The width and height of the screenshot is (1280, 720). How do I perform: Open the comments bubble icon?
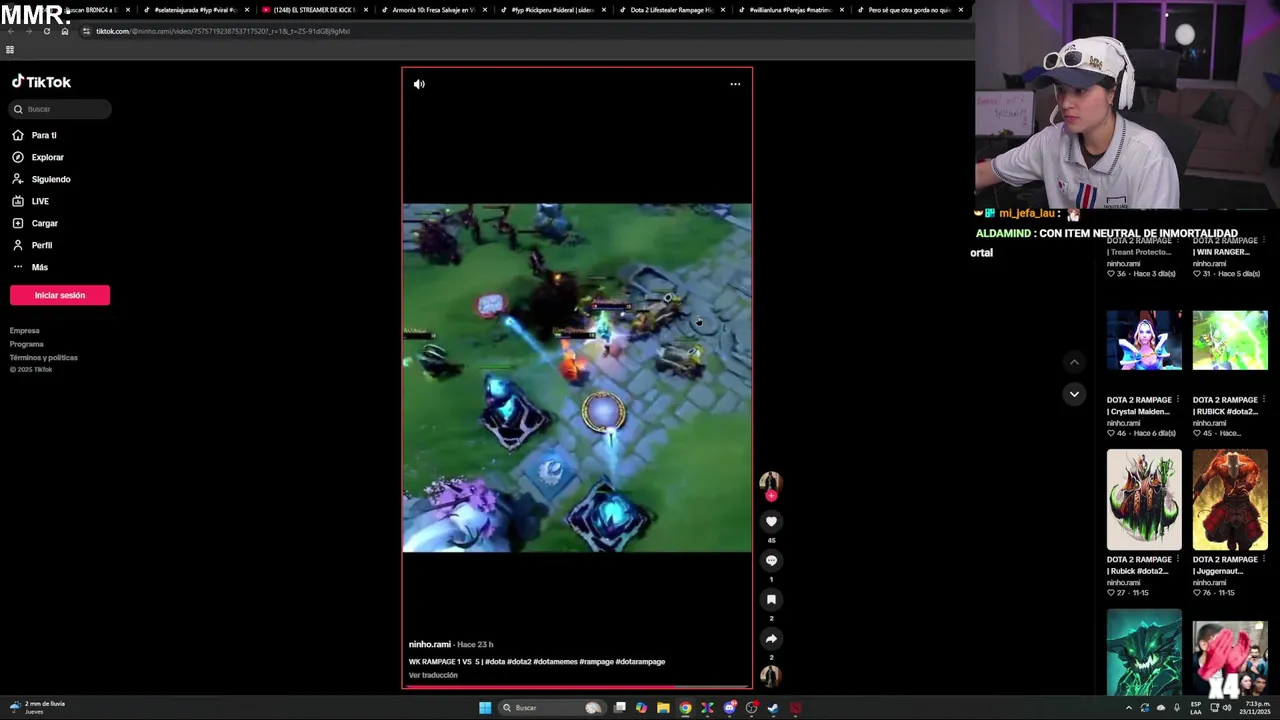click(x=771, y=560)
